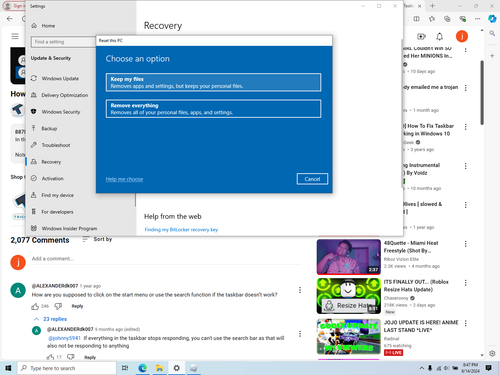Collapse the 23 replies thread

click(50, 319)
